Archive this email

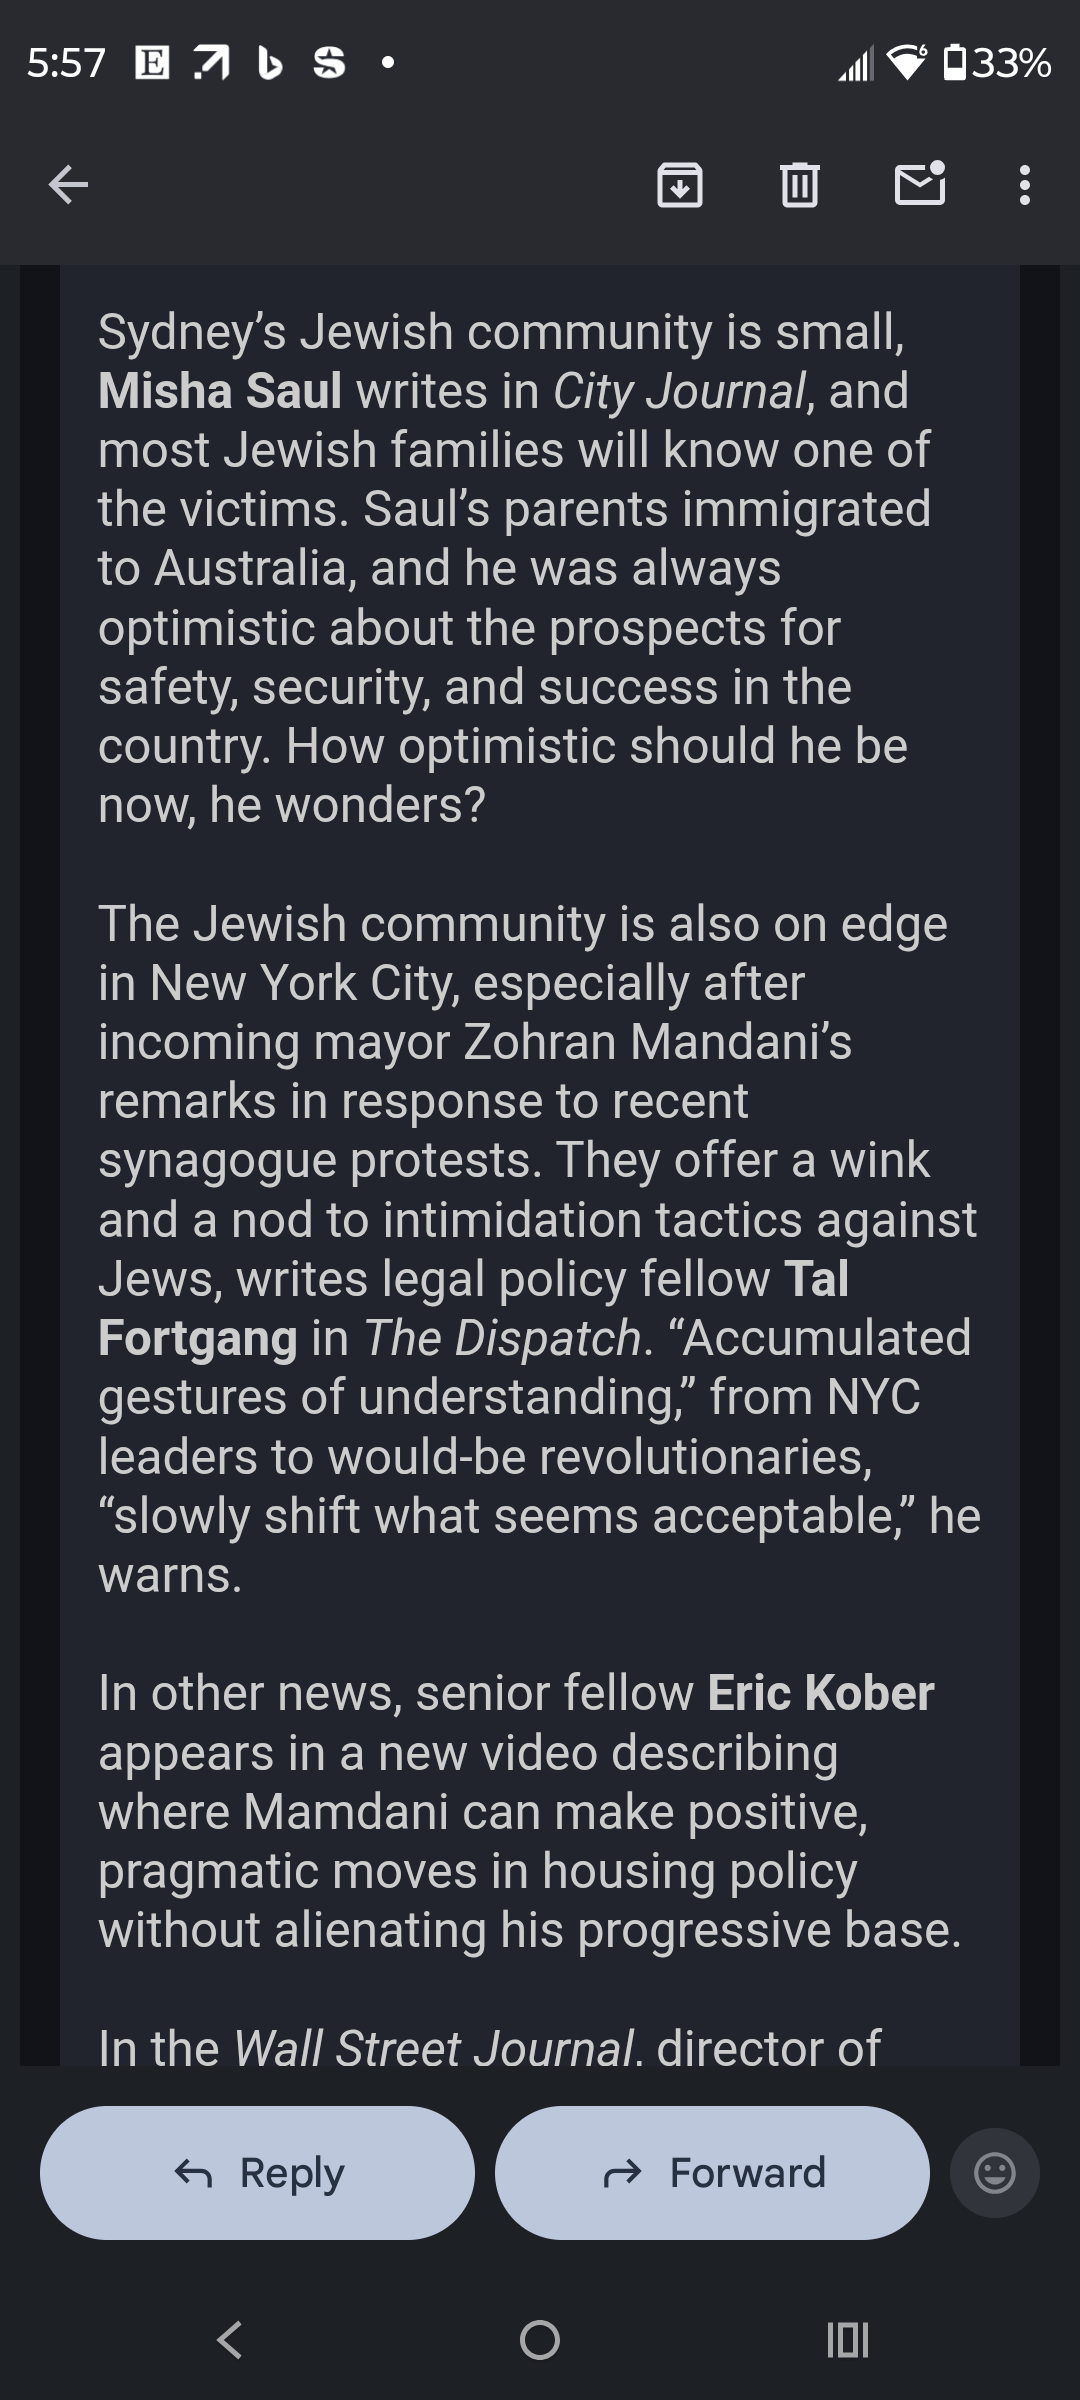tap(679, 185)
